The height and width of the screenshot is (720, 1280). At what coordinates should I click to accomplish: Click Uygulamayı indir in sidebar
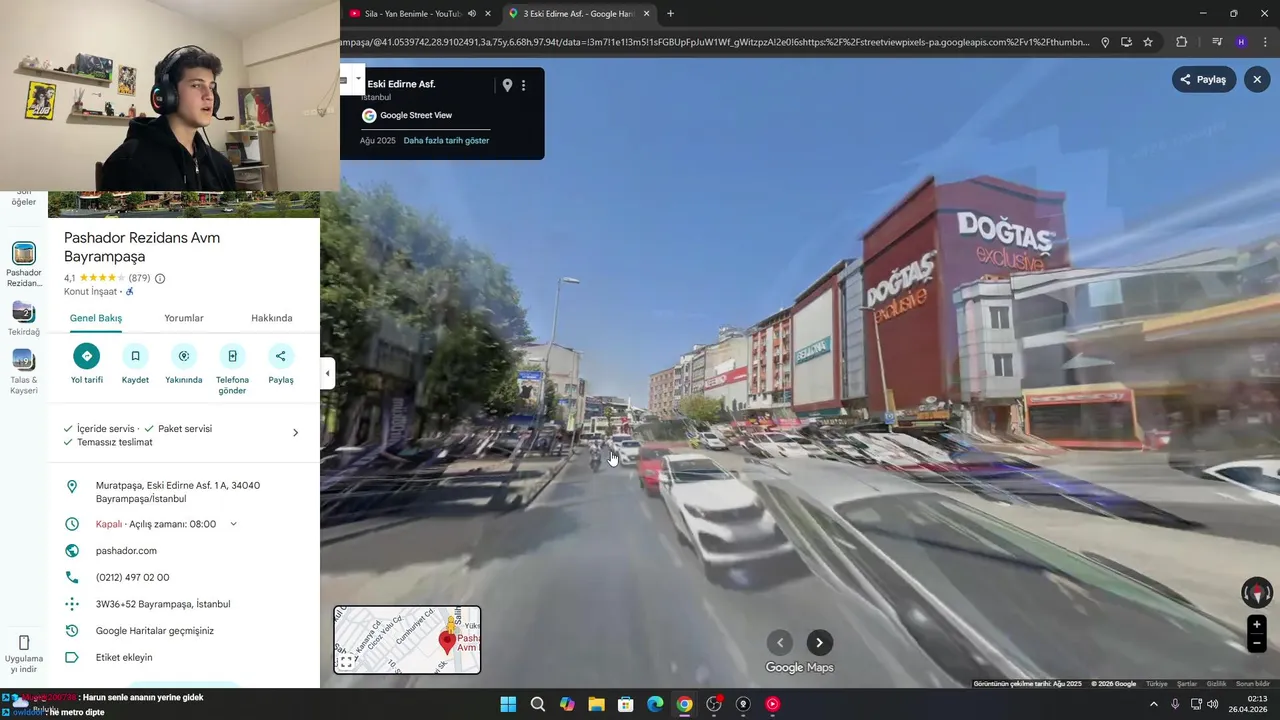24,654
